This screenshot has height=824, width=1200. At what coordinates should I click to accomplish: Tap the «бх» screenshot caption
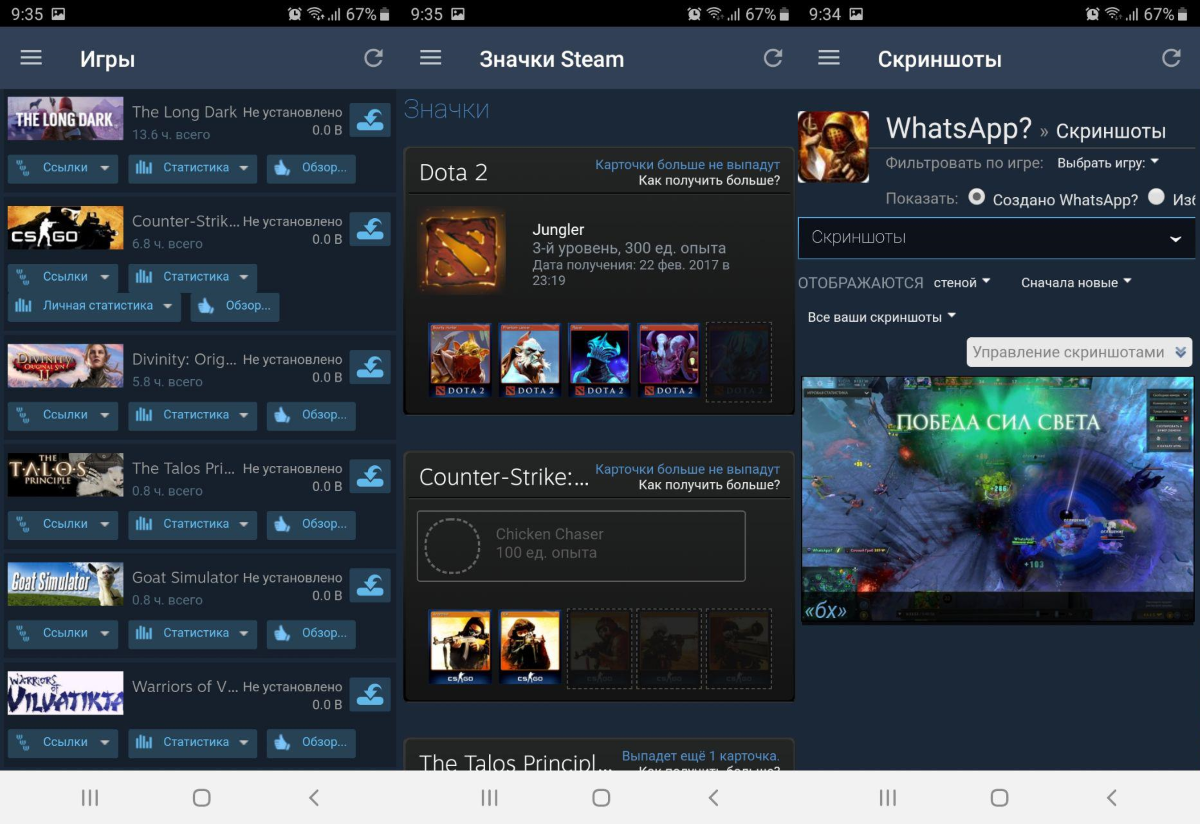coord(825,609)
